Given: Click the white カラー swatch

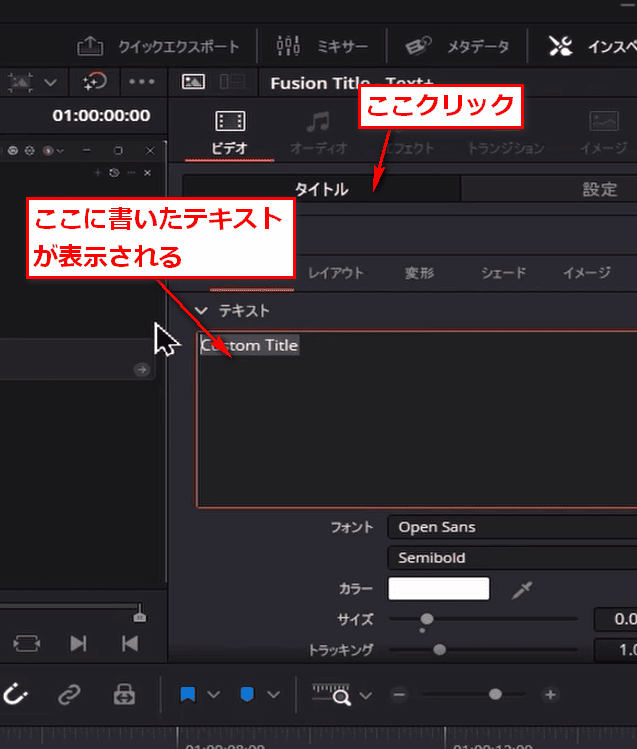Looking at the screenshot, I should (x=438, y=590).
